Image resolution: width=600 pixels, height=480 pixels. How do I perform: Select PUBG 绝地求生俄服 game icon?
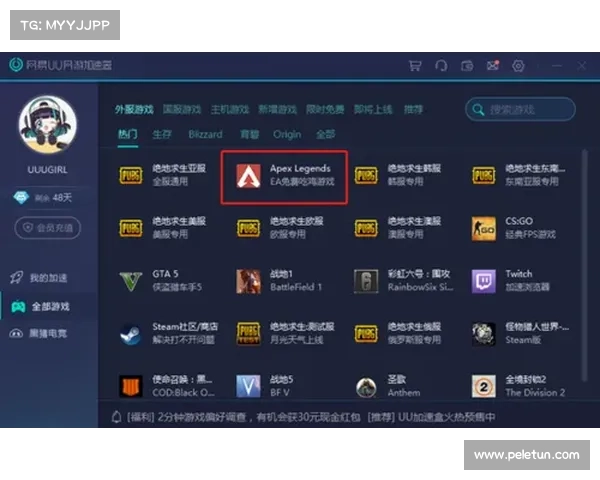(x=366, y=333)
